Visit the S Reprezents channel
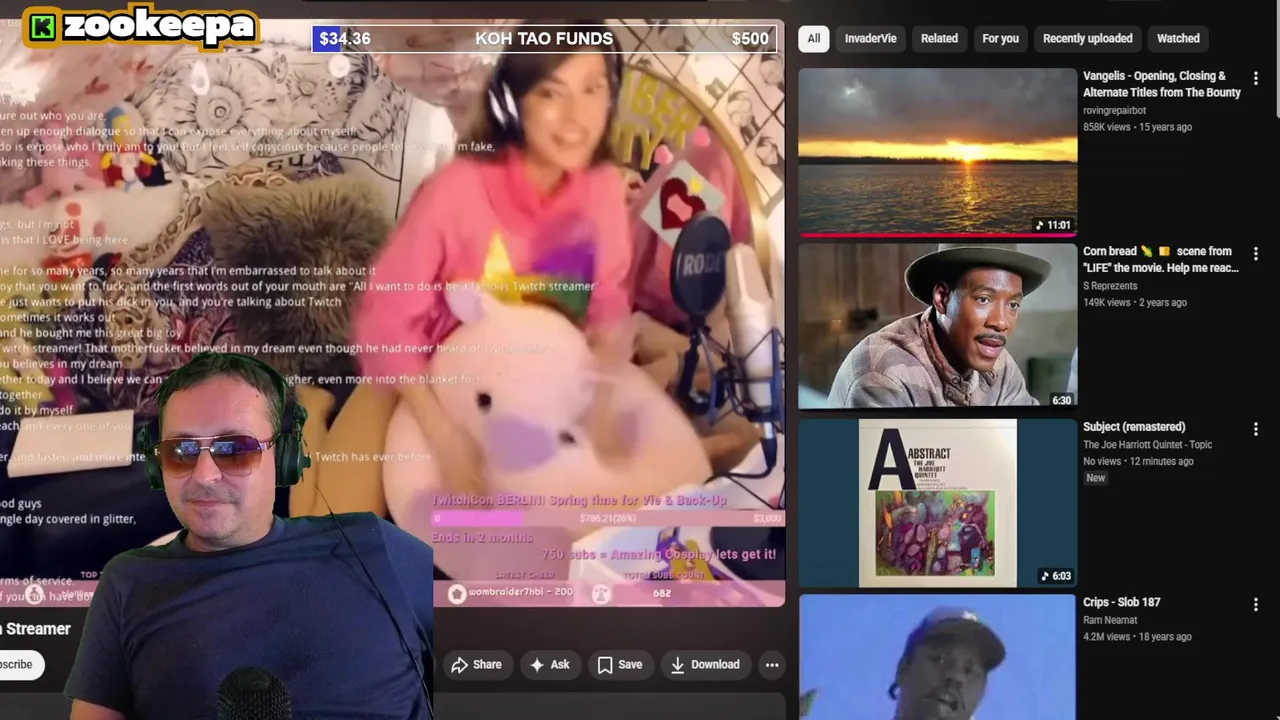1280x720 pixels. pyautogui.click(x=1110, y=286)
